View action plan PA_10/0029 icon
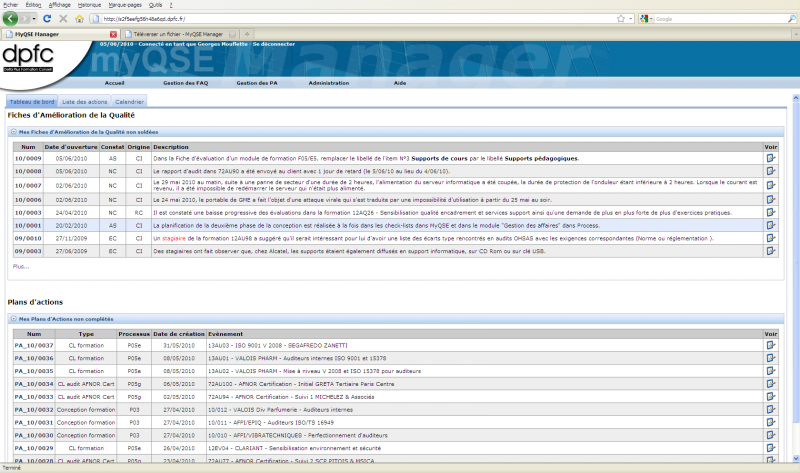 (770, 447)
